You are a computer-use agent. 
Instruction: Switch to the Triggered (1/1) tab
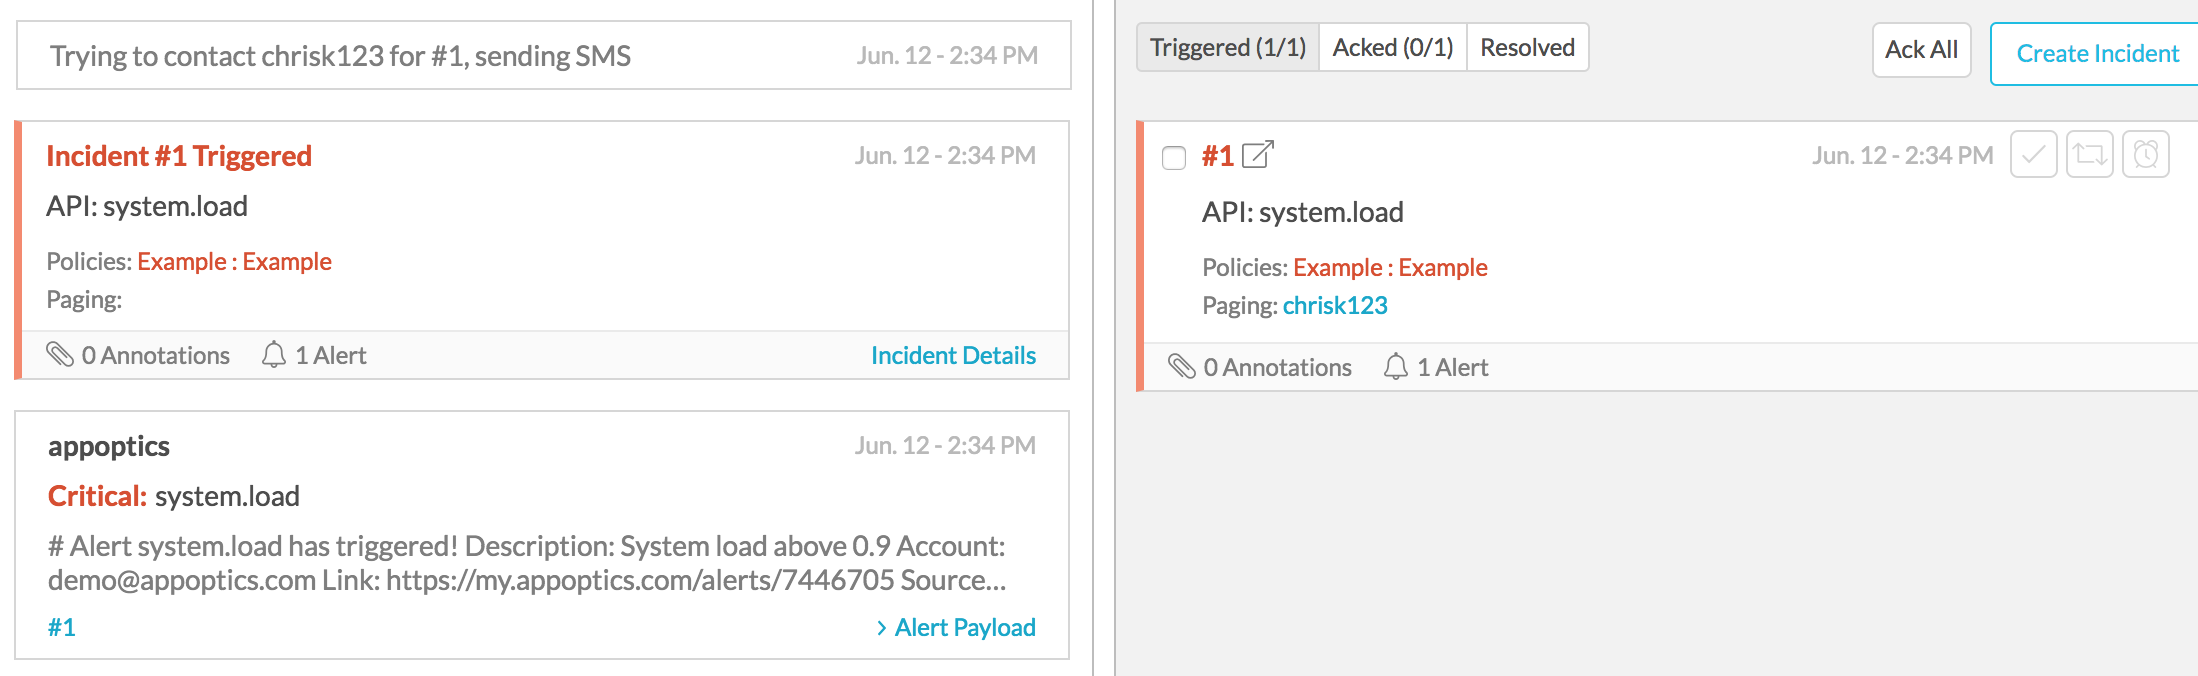(x=1227, y=48)
